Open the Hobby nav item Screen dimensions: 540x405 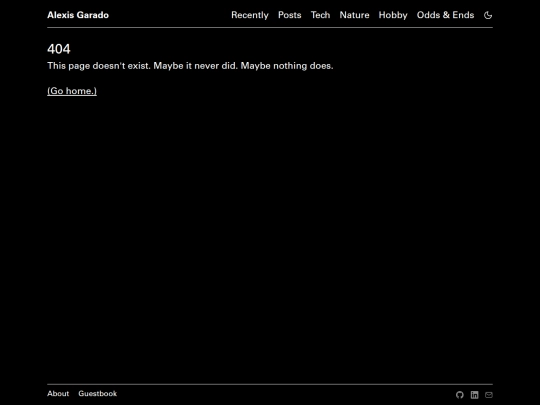point(393,15)
